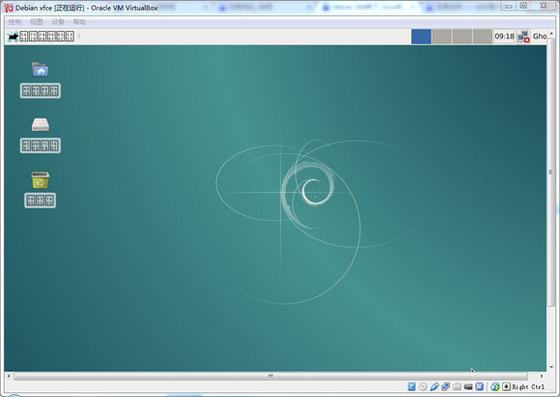Screen dimensions: 560x397
Task: Click the vertical scrollbar up arrow
Action: coord(551,34)
